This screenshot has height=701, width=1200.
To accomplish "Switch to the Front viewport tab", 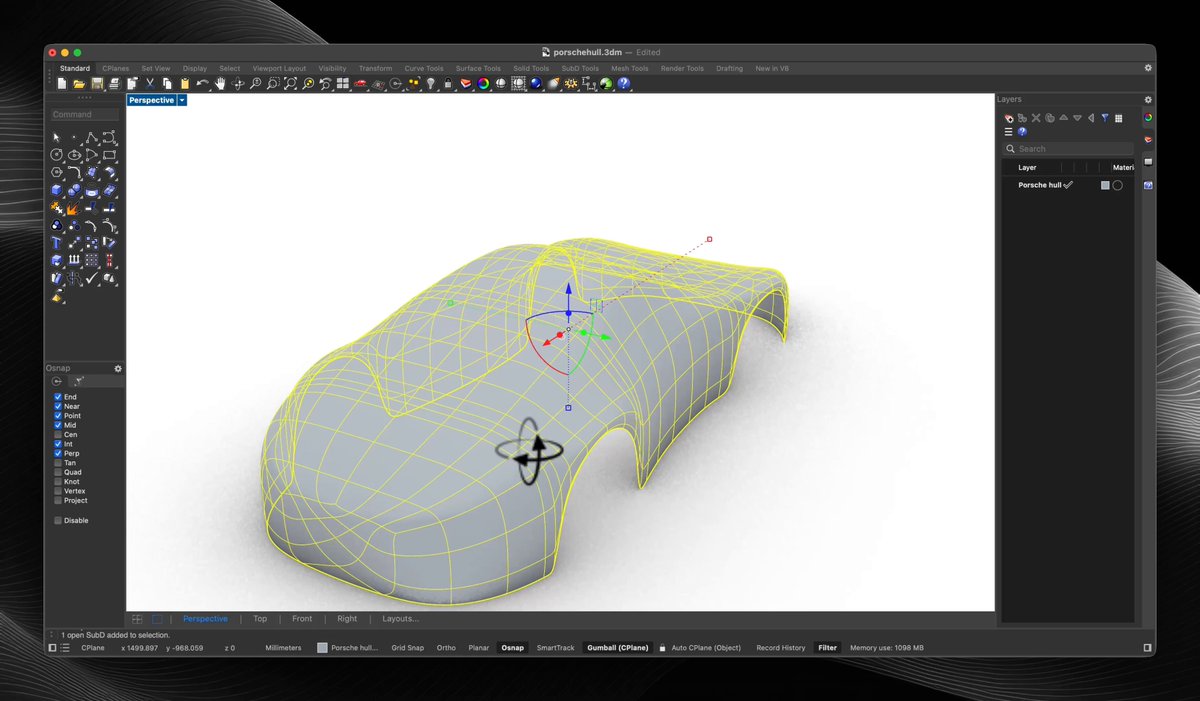I will click(x=302, y=619).
